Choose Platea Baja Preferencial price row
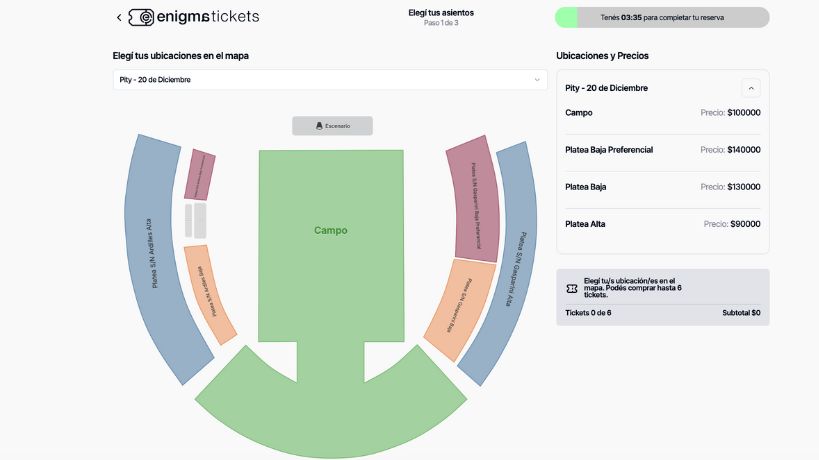The width and height of the screenshot is (819, 460). 662,150
